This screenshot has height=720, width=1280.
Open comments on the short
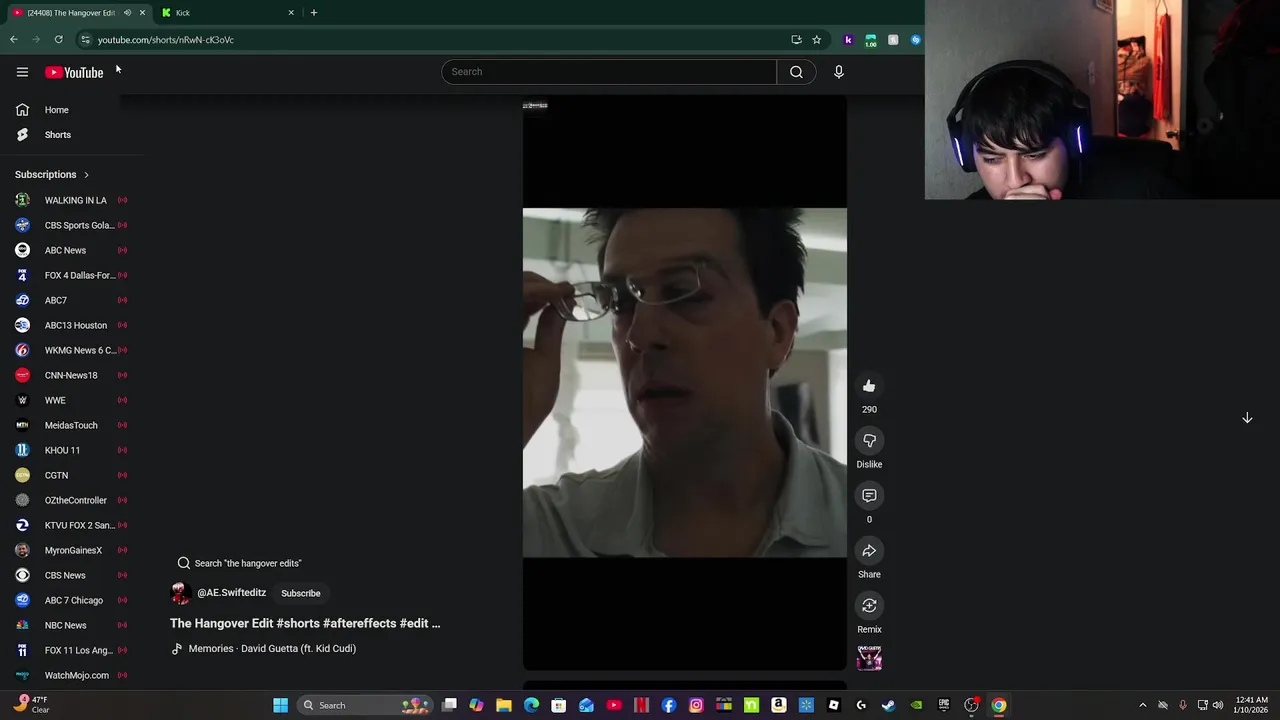tap(869, 496)
